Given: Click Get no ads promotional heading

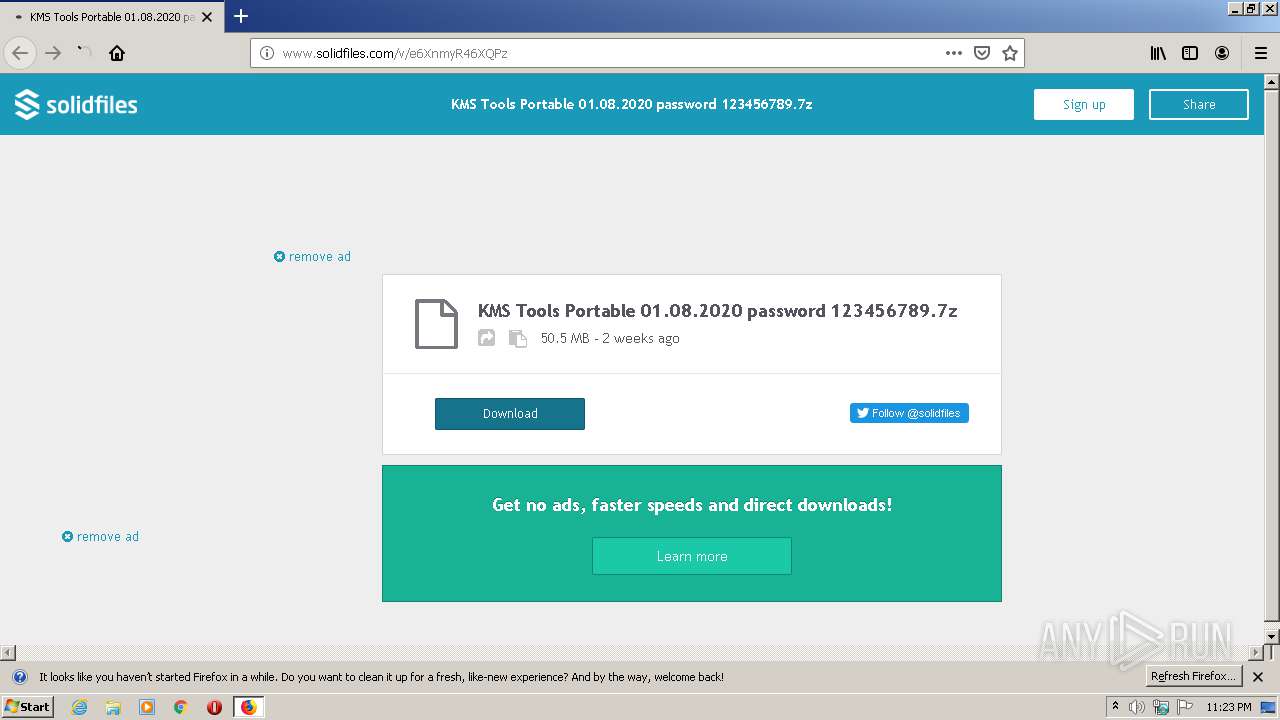Looking at the screenshot, I should point(692,505).
